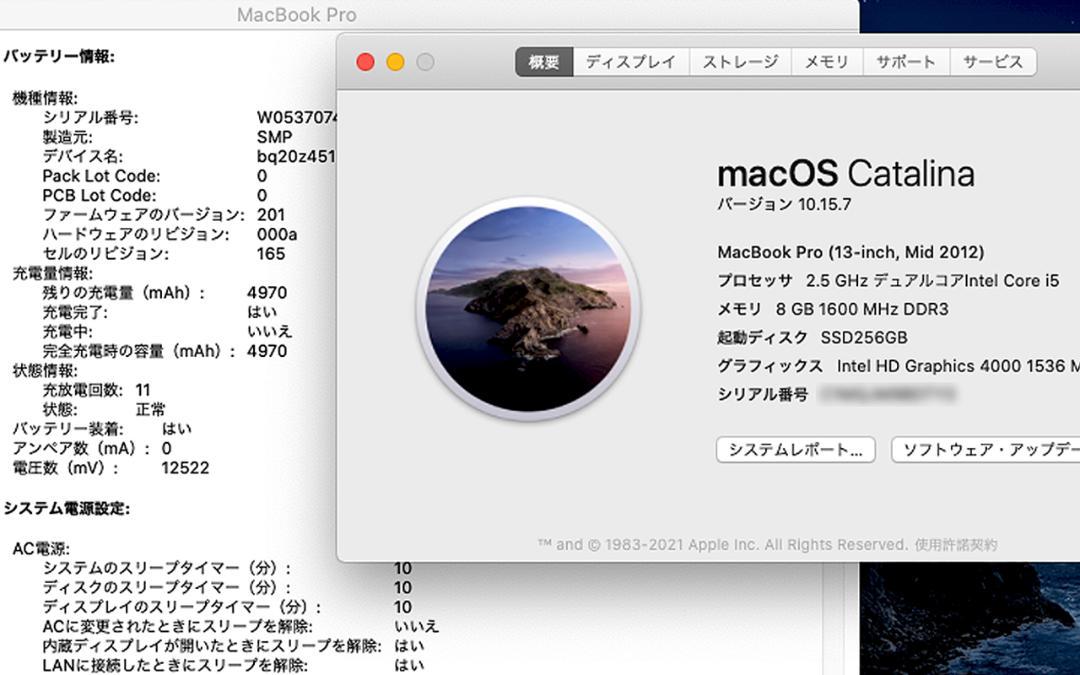1080x675 pixels.
Task: Click グラフィックス Intel HD Graphics 4000 line
Action: 898,366
